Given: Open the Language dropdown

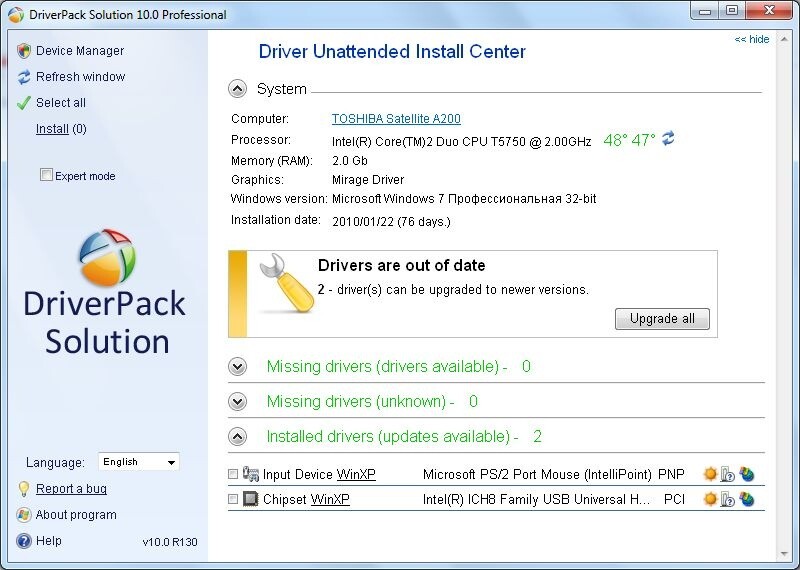Looking at the screenshot, I should coord(139,462).
